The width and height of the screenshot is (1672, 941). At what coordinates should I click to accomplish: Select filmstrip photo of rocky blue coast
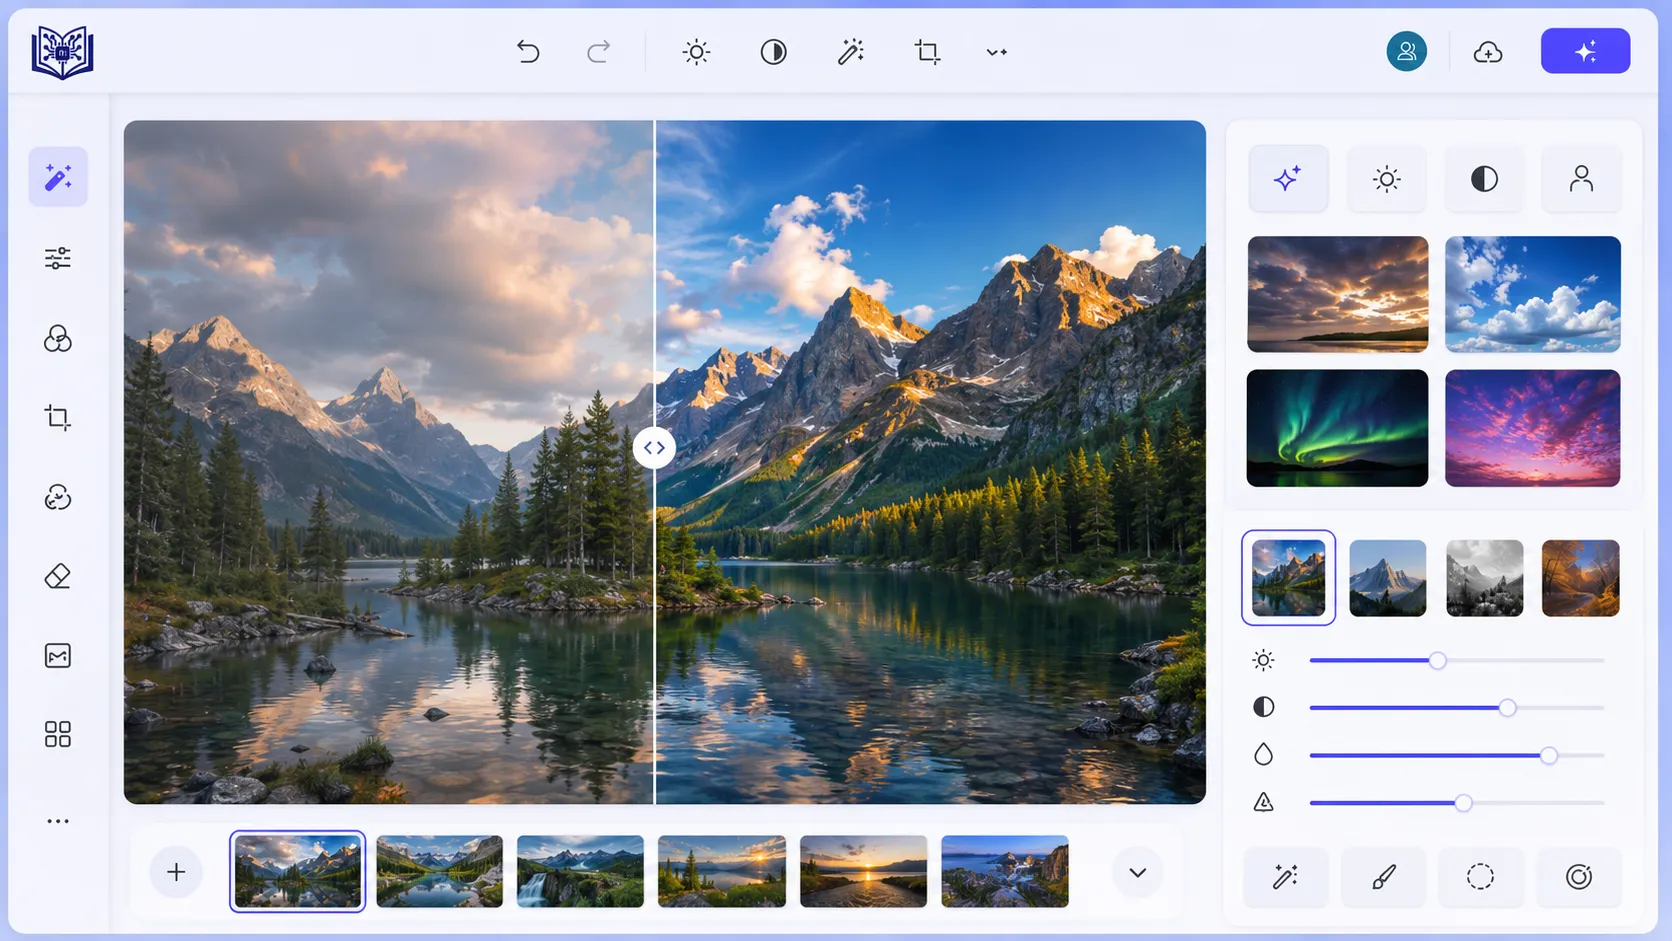[x=1005, y=871]
